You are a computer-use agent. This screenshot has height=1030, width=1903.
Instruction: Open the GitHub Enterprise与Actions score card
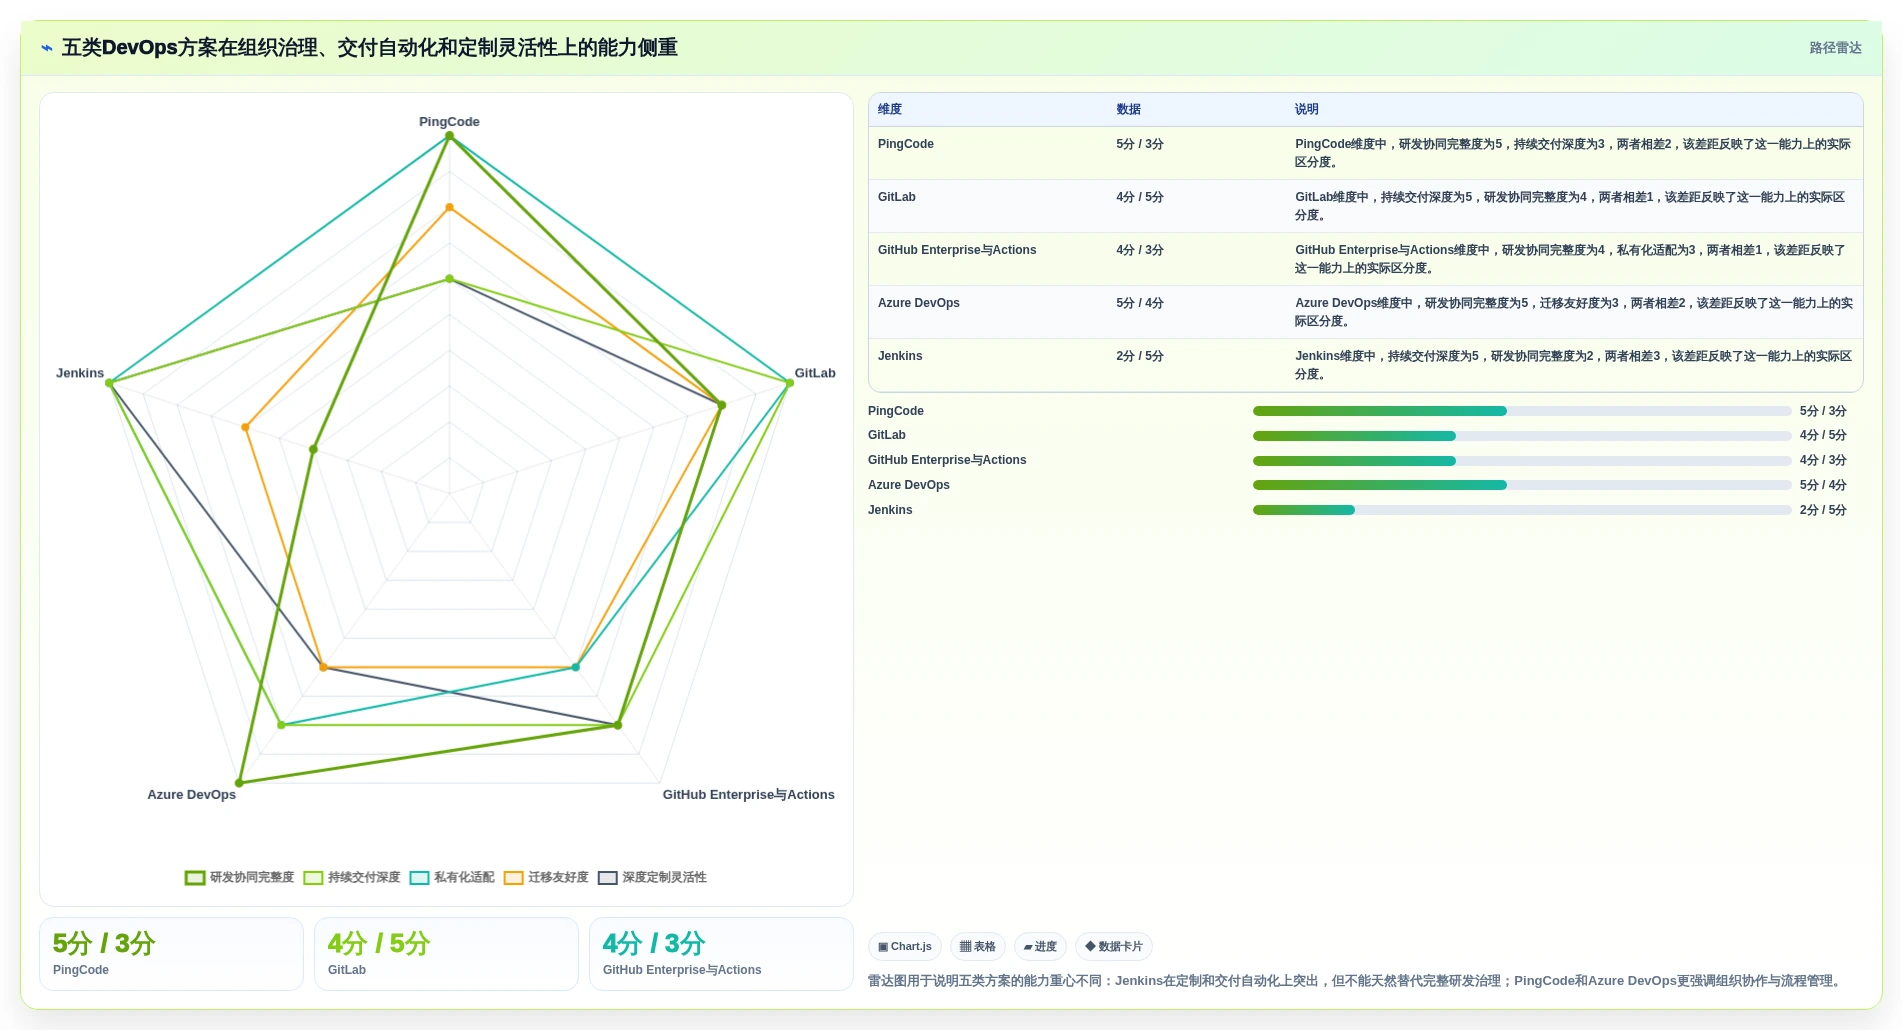click(x=721, y=954)
